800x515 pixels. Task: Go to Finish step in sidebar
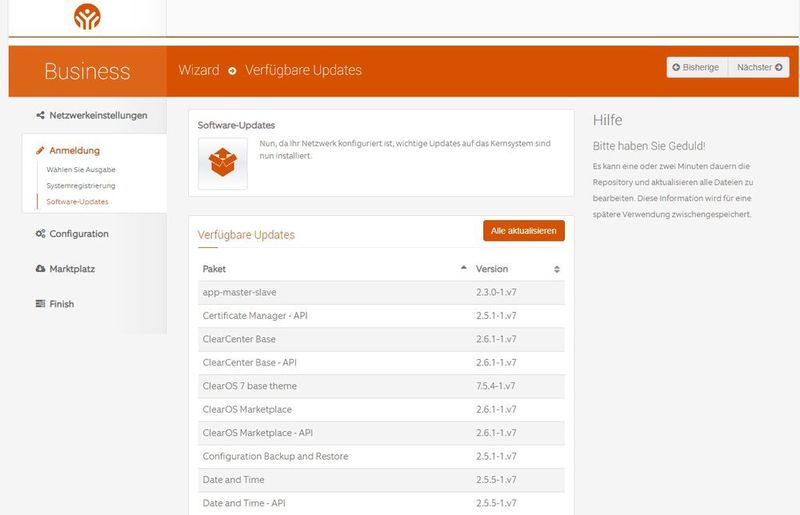pyautogui.click(x=61, y=304)
